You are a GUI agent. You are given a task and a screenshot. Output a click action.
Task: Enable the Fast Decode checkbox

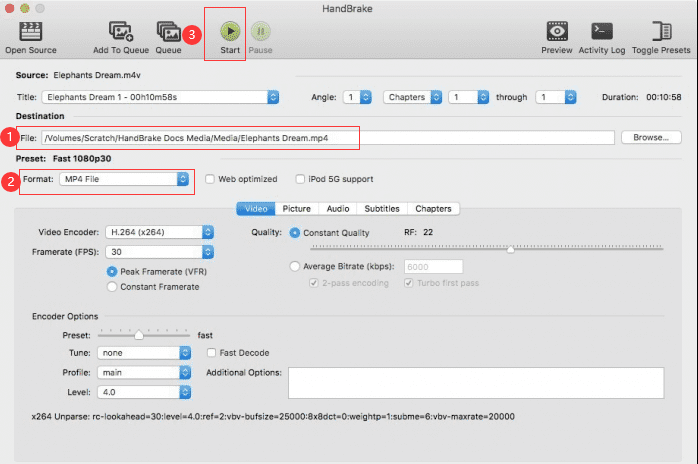(x=211, y=353)
